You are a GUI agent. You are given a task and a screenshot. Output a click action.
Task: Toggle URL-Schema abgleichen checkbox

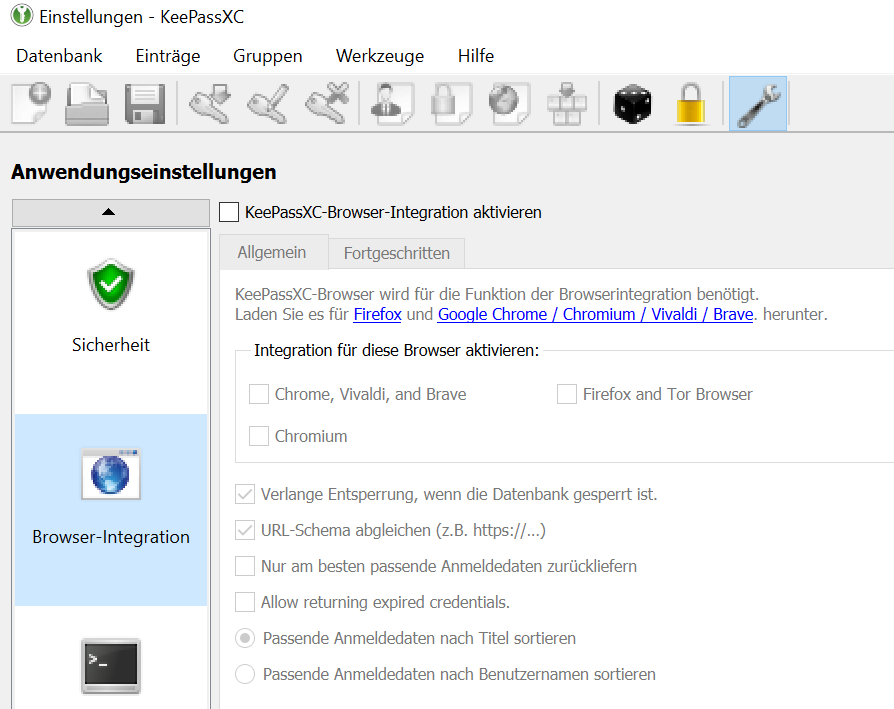245,530
